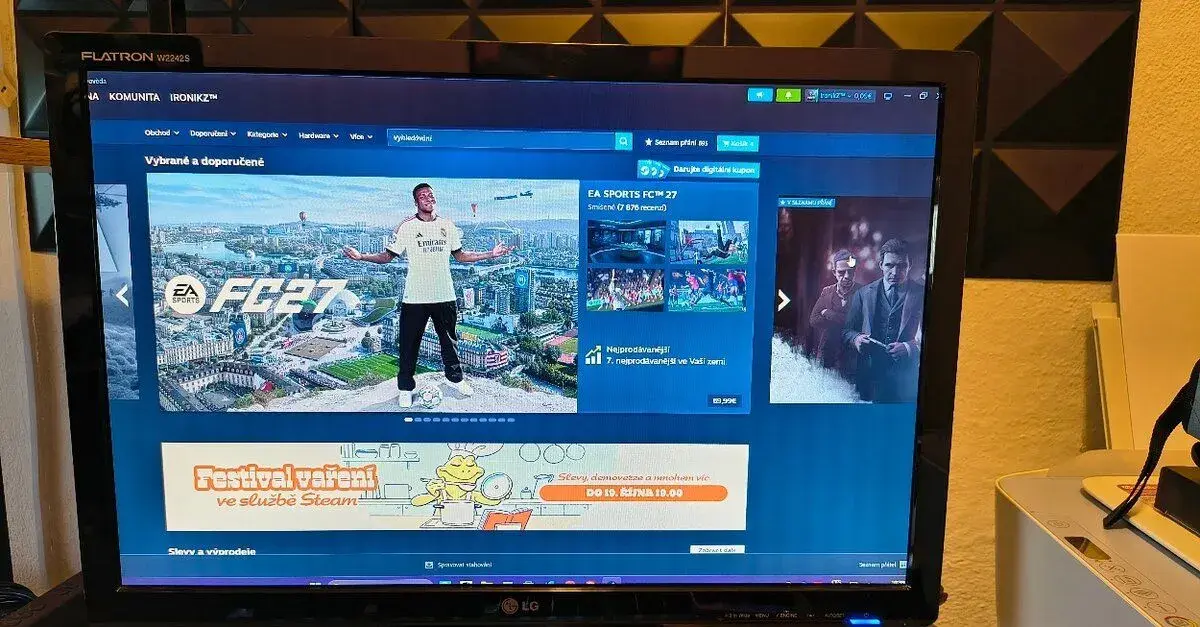Click the Big Picture monitor icon
The image size is (1200, 627).
click(889, 96)
